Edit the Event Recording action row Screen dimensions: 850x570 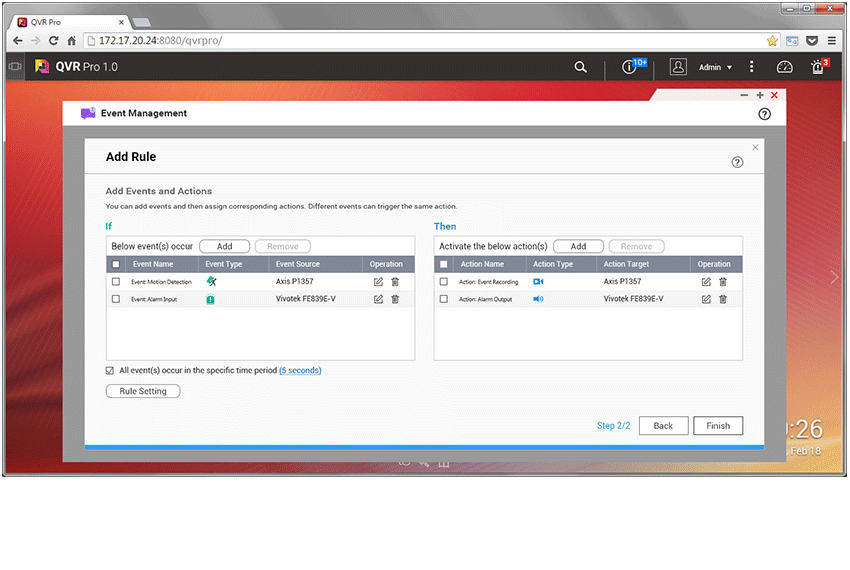pos(706,282)
